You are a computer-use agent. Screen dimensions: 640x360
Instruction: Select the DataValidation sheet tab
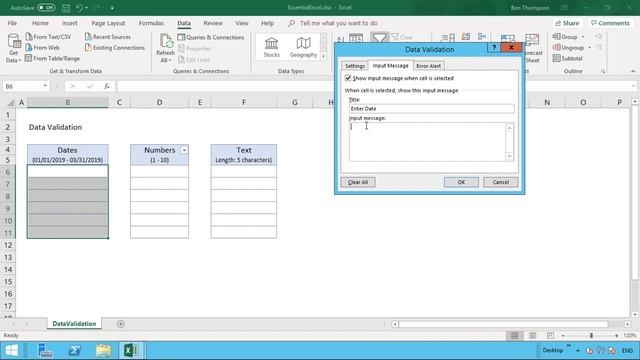click(x=74, y=324)
